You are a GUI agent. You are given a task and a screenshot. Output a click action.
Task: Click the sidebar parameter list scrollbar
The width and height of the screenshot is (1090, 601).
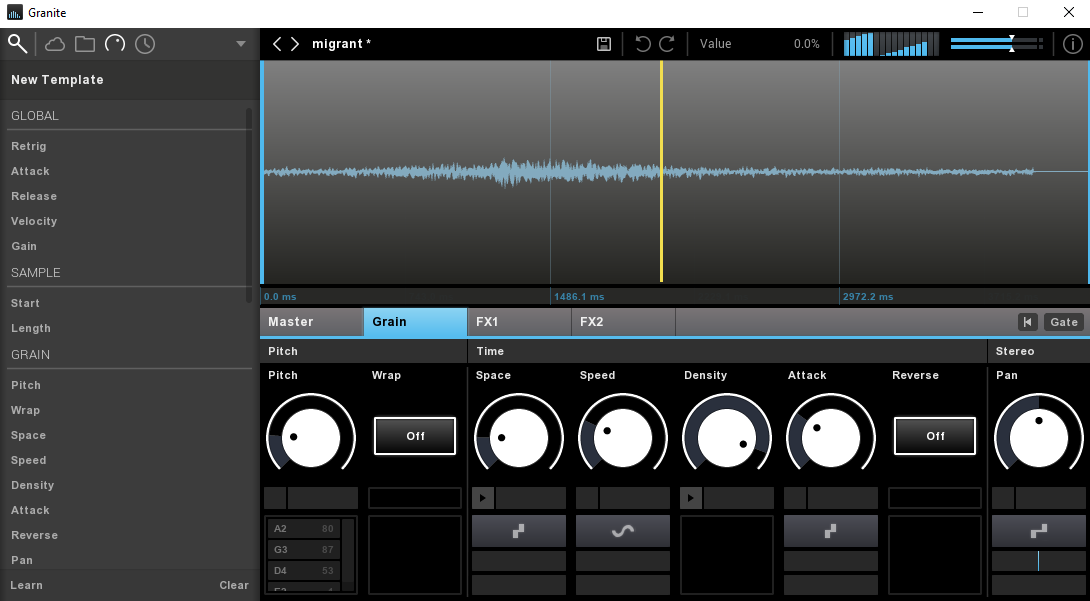[x=249, y=205]
